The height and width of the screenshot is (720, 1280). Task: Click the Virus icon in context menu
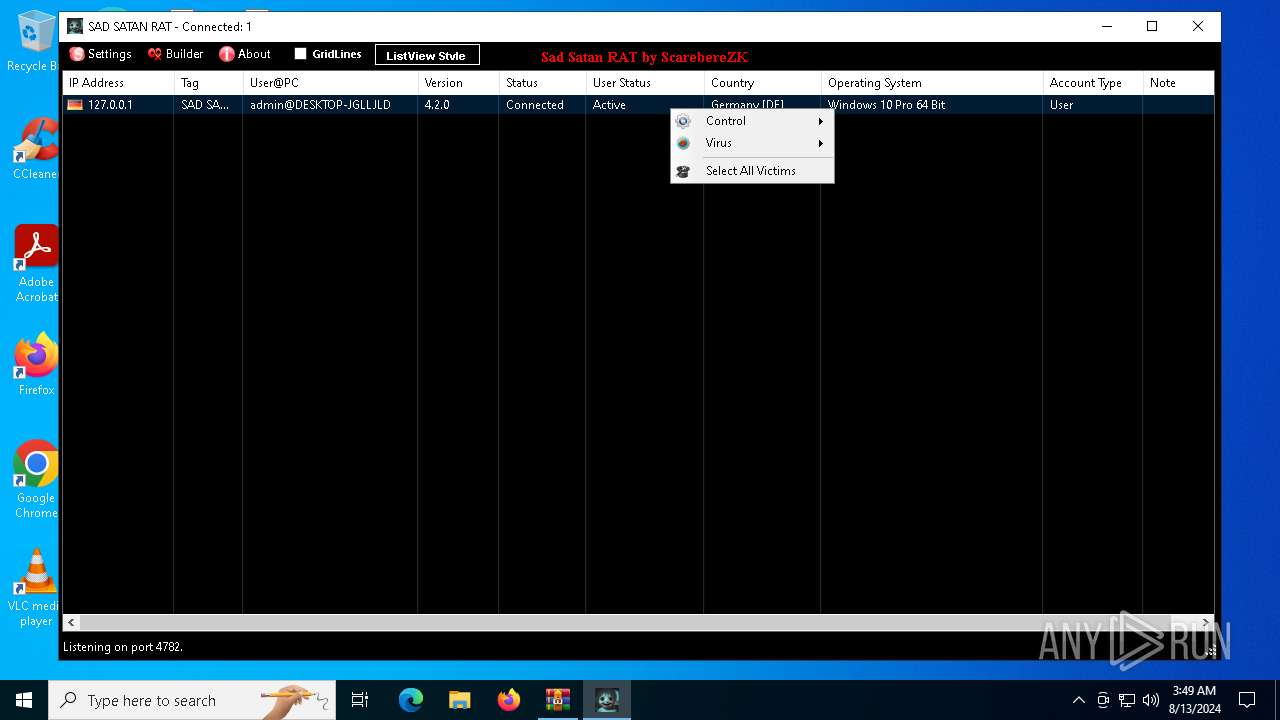click(683, 143)
